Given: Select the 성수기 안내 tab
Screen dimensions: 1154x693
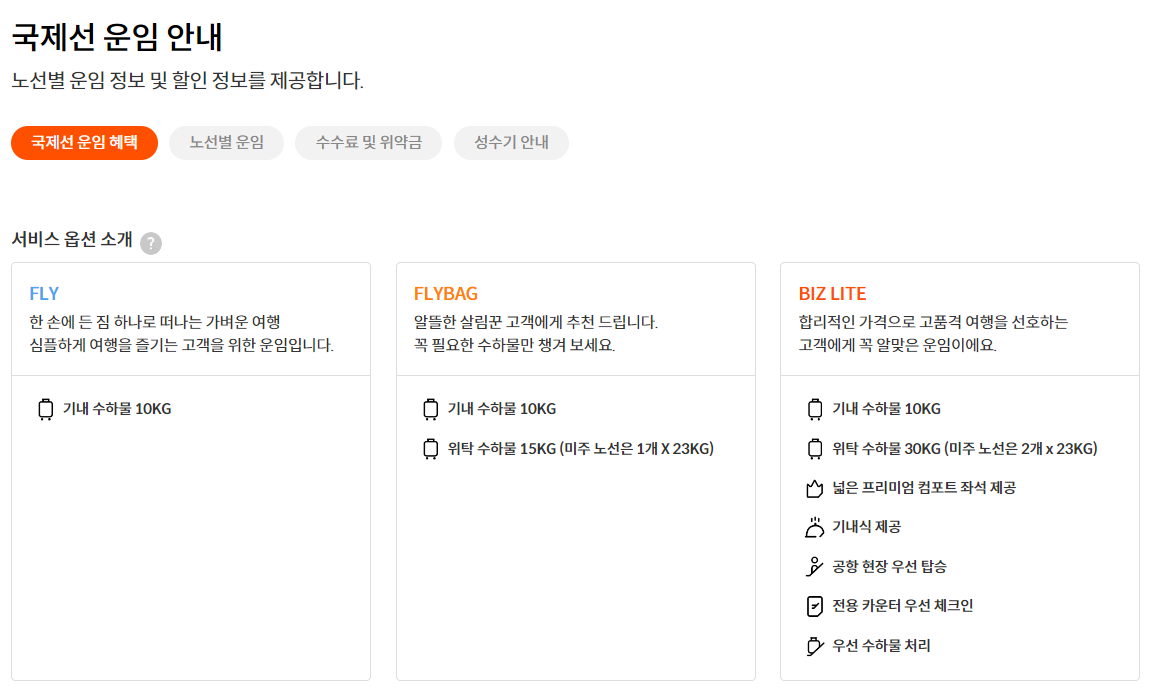Looking at the screenshot, I should point(511,142).
